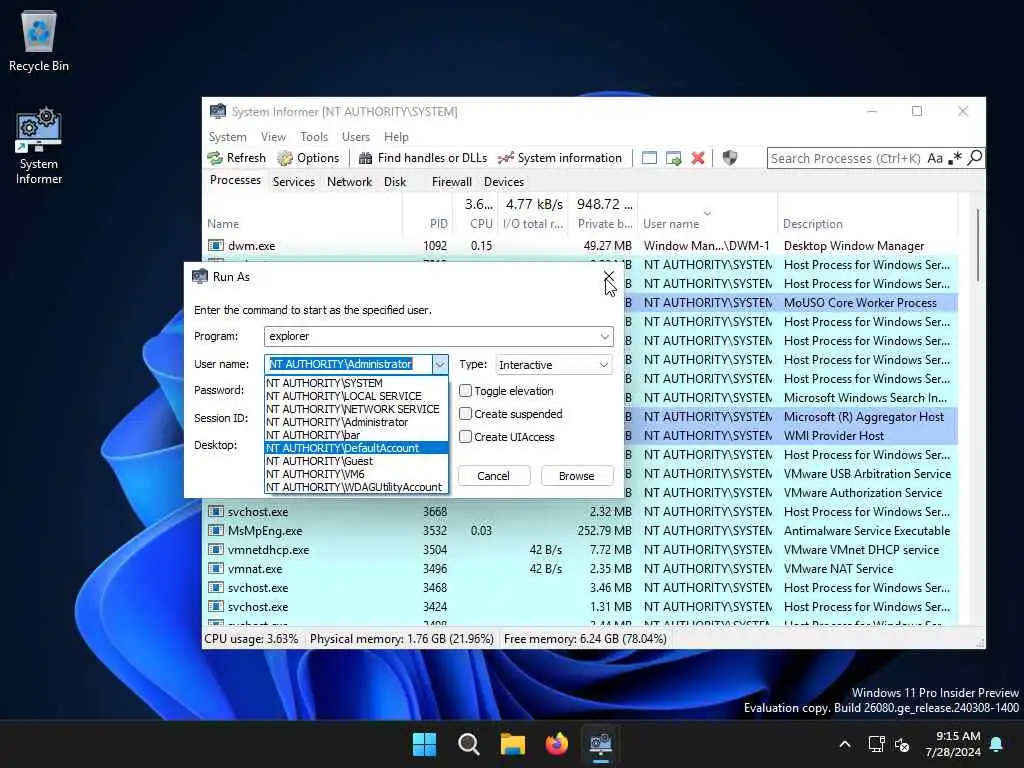The height and width of the screenshot is (768, 1024).
Task: Switch to the Firewall tab
Action: pyautogui.click(x=451, y=182)
